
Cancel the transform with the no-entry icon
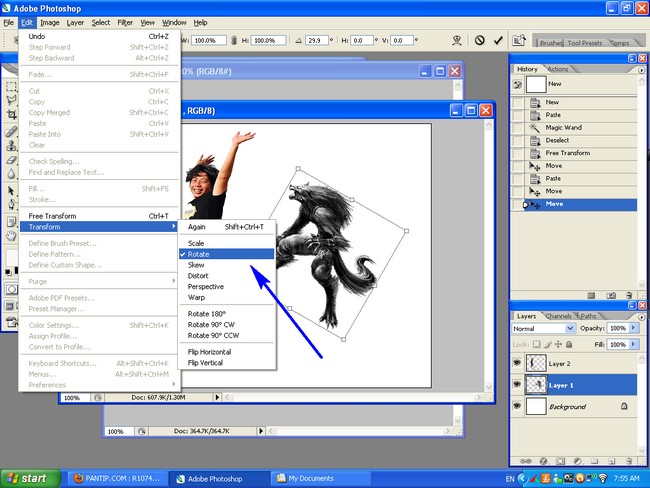479,40
